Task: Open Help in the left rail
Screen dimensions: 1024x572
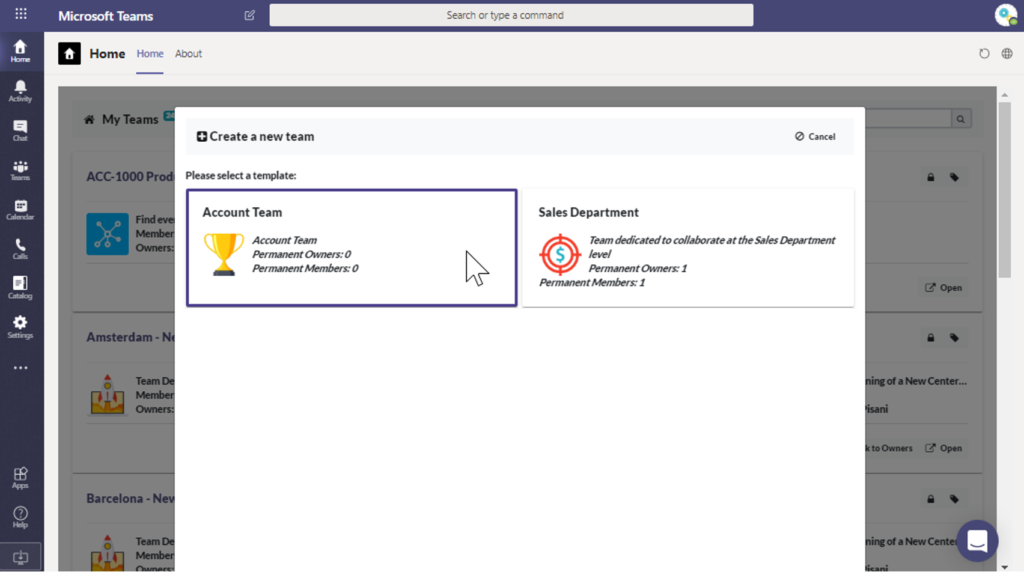Action: pos(20,516)
